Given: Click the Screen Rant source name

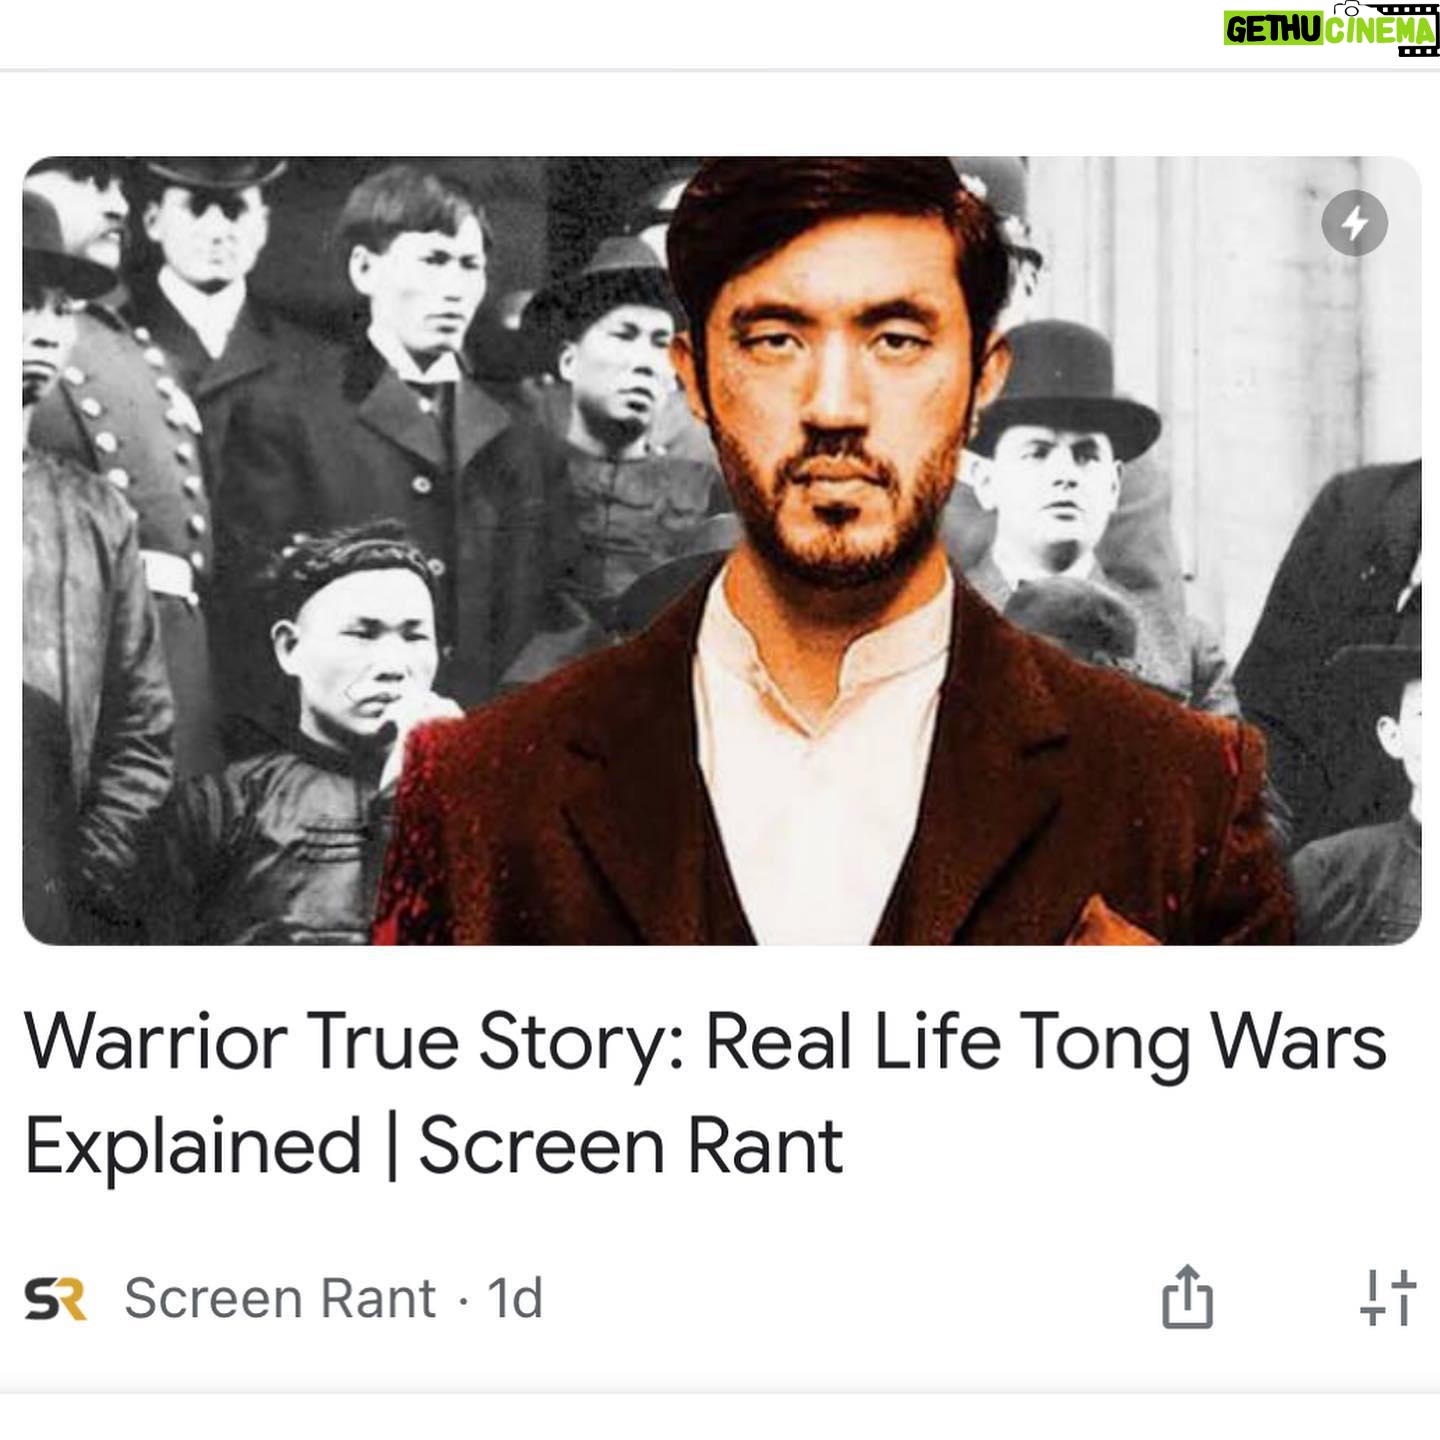Looking at the screenshot, I should 280,1298.
